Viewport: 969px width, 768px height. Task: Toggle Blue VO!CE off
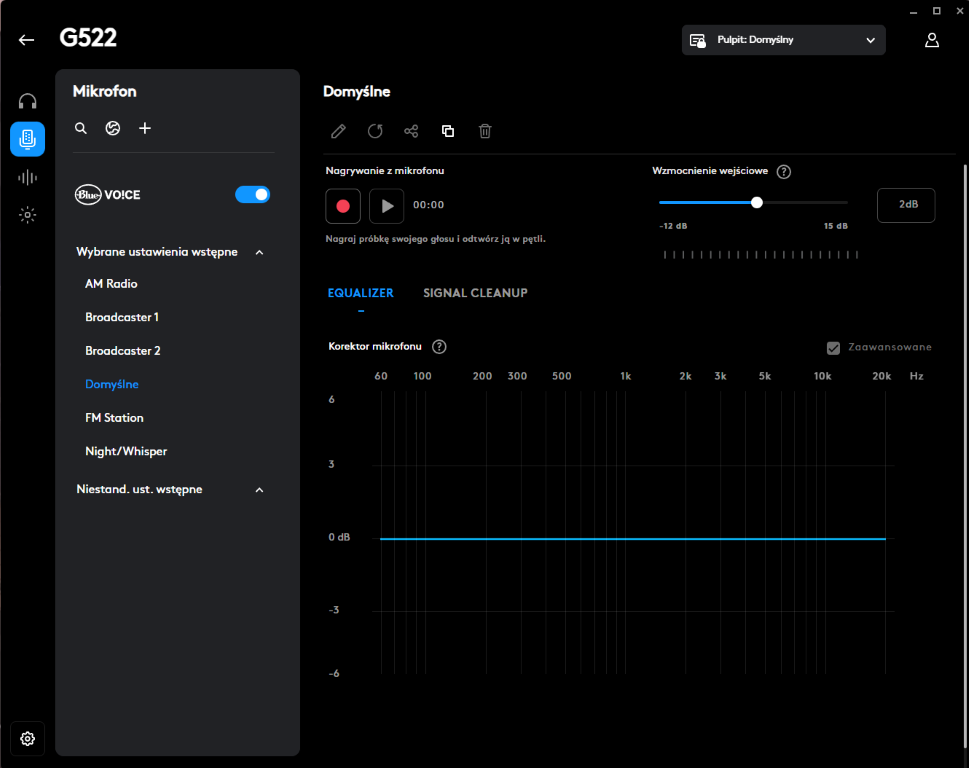252,194
